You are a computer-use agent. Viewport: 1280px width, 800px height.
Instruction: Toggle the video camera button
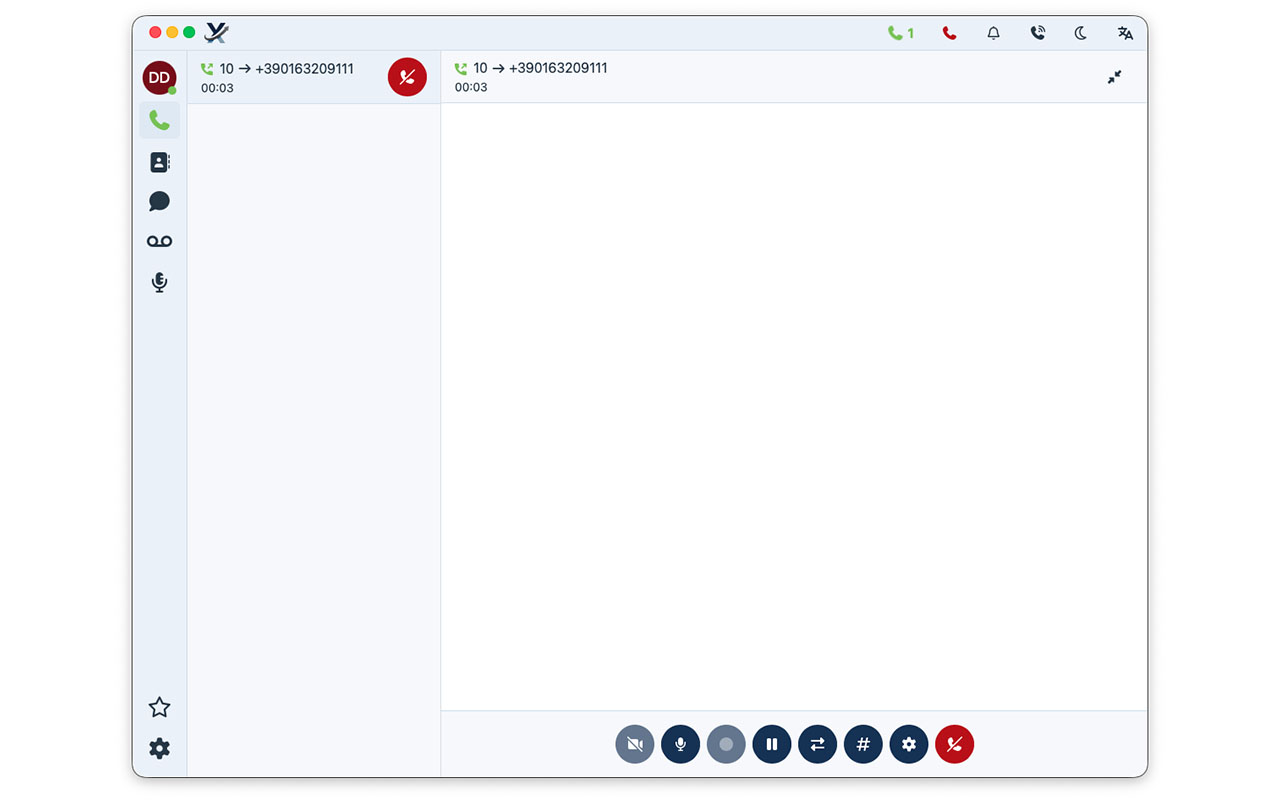click(x=635, y=744)
